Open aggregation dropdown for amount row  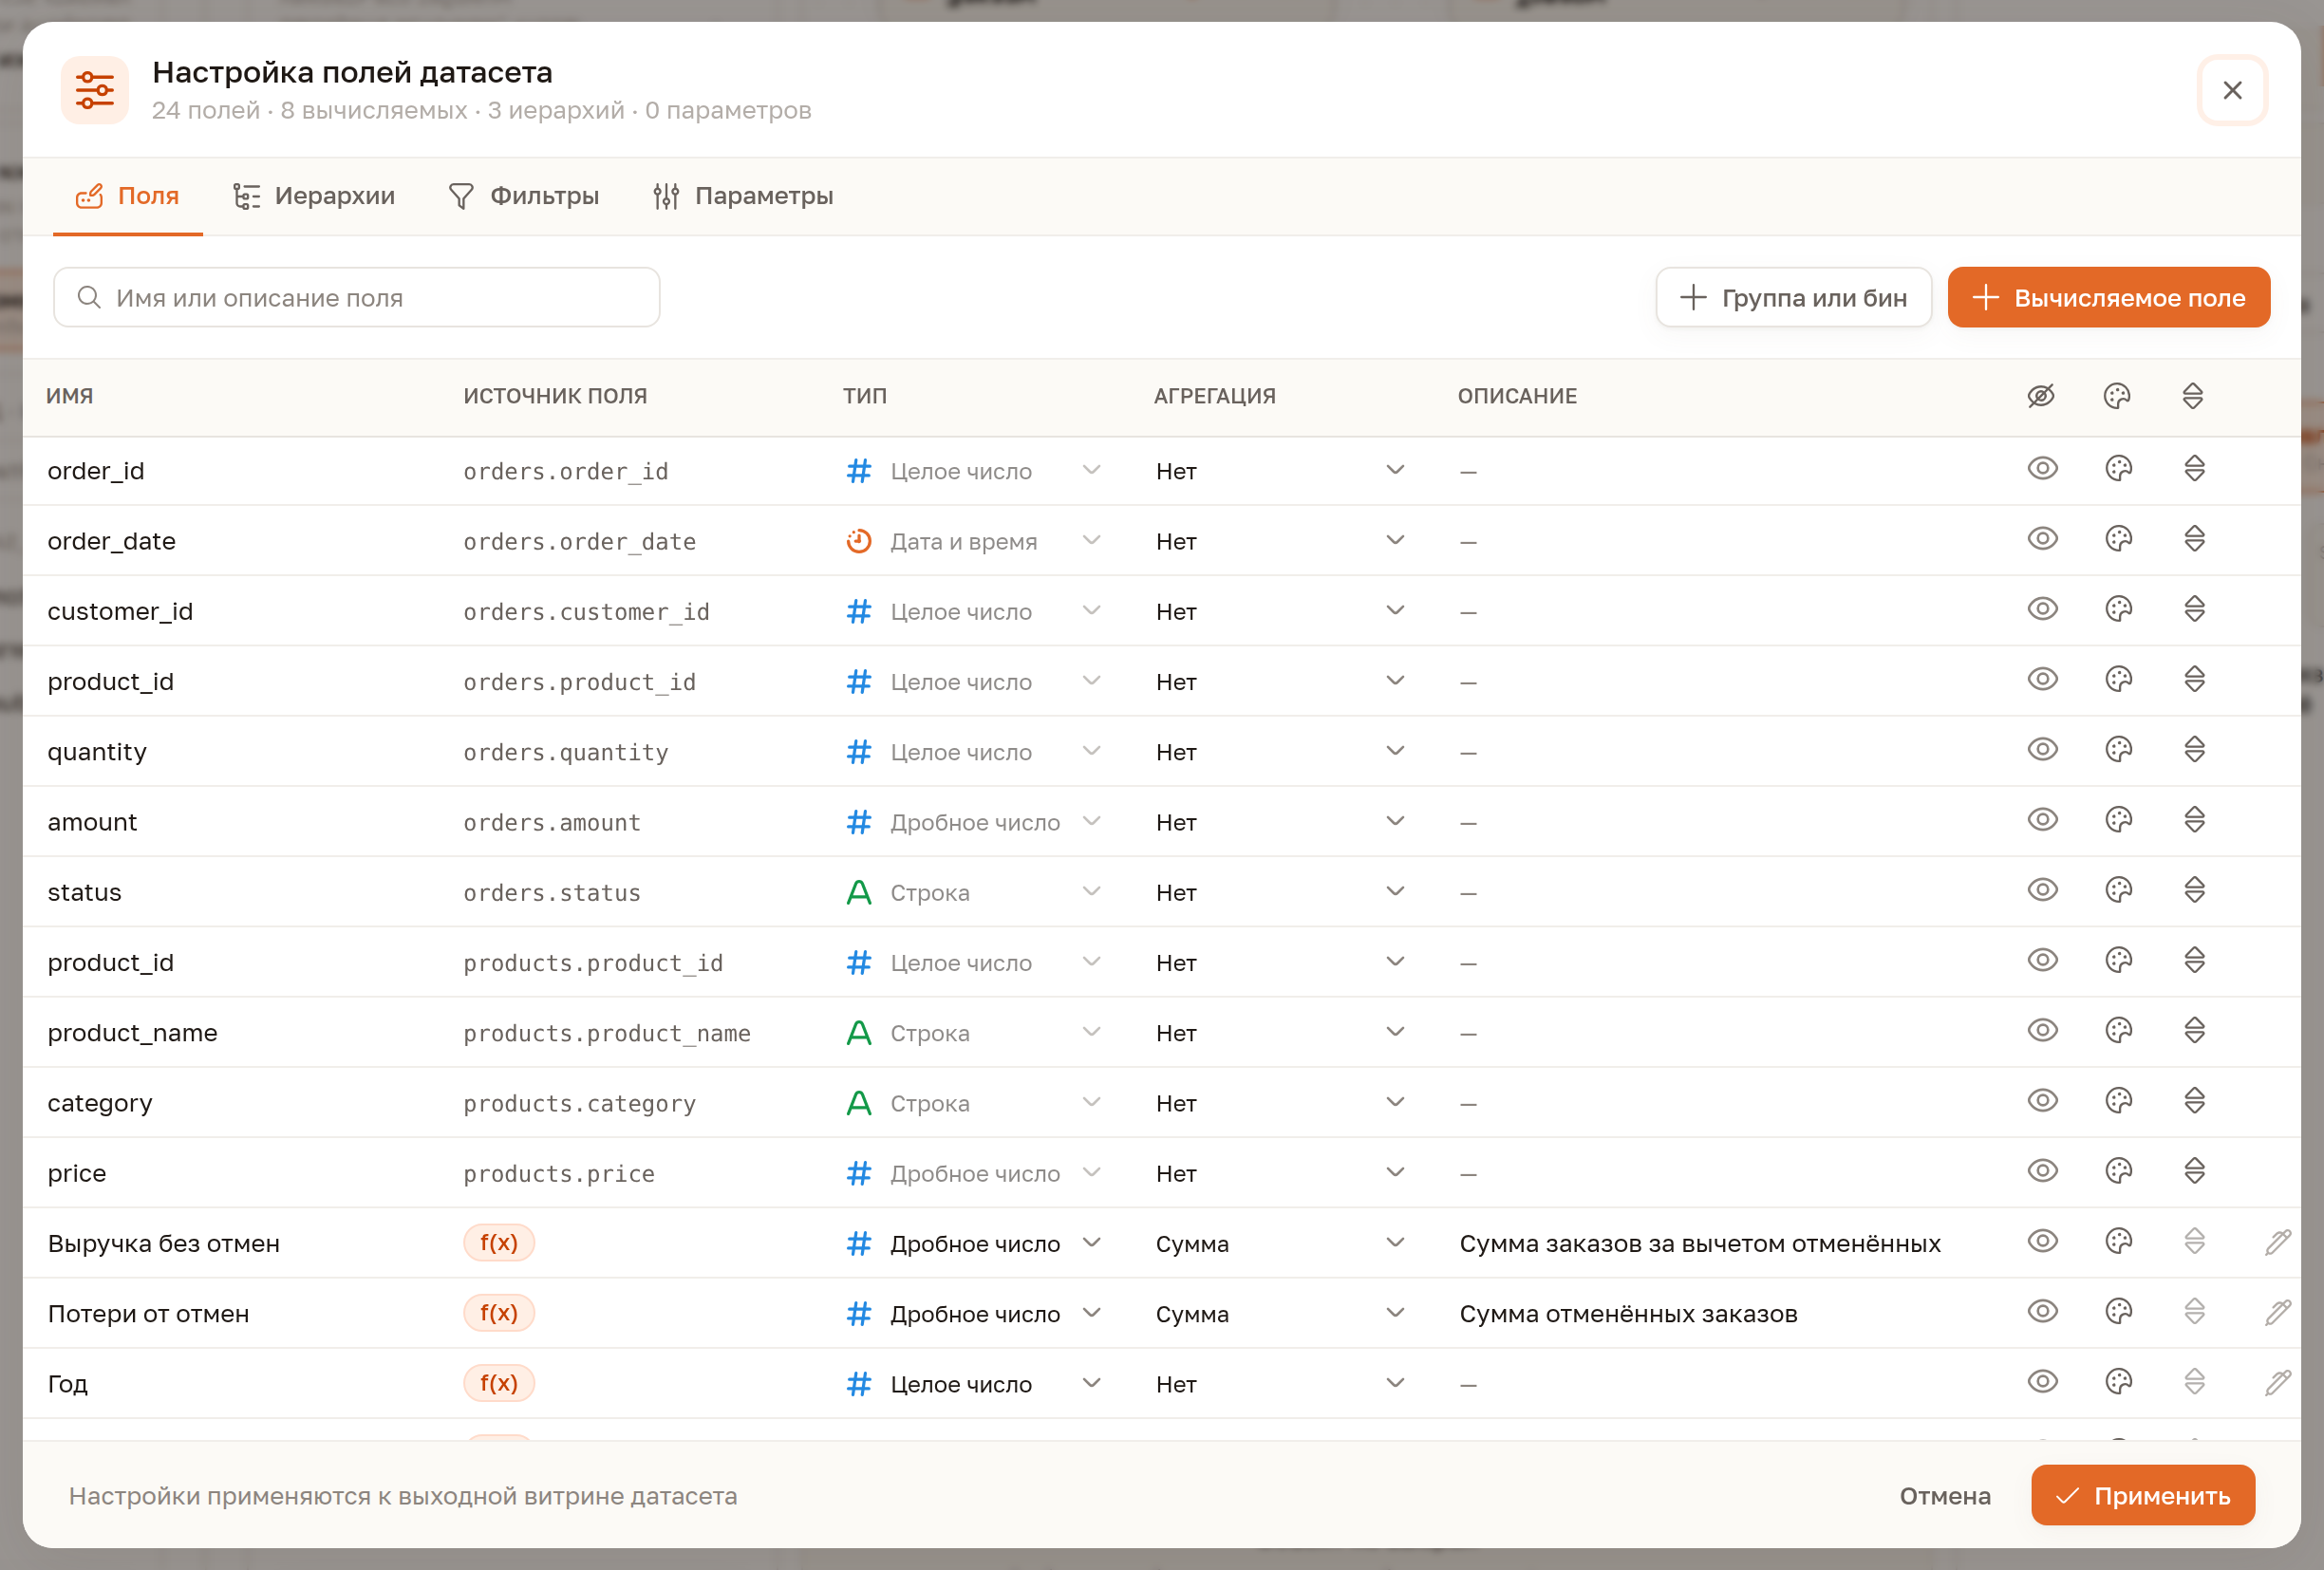(x=1282, y=822)
